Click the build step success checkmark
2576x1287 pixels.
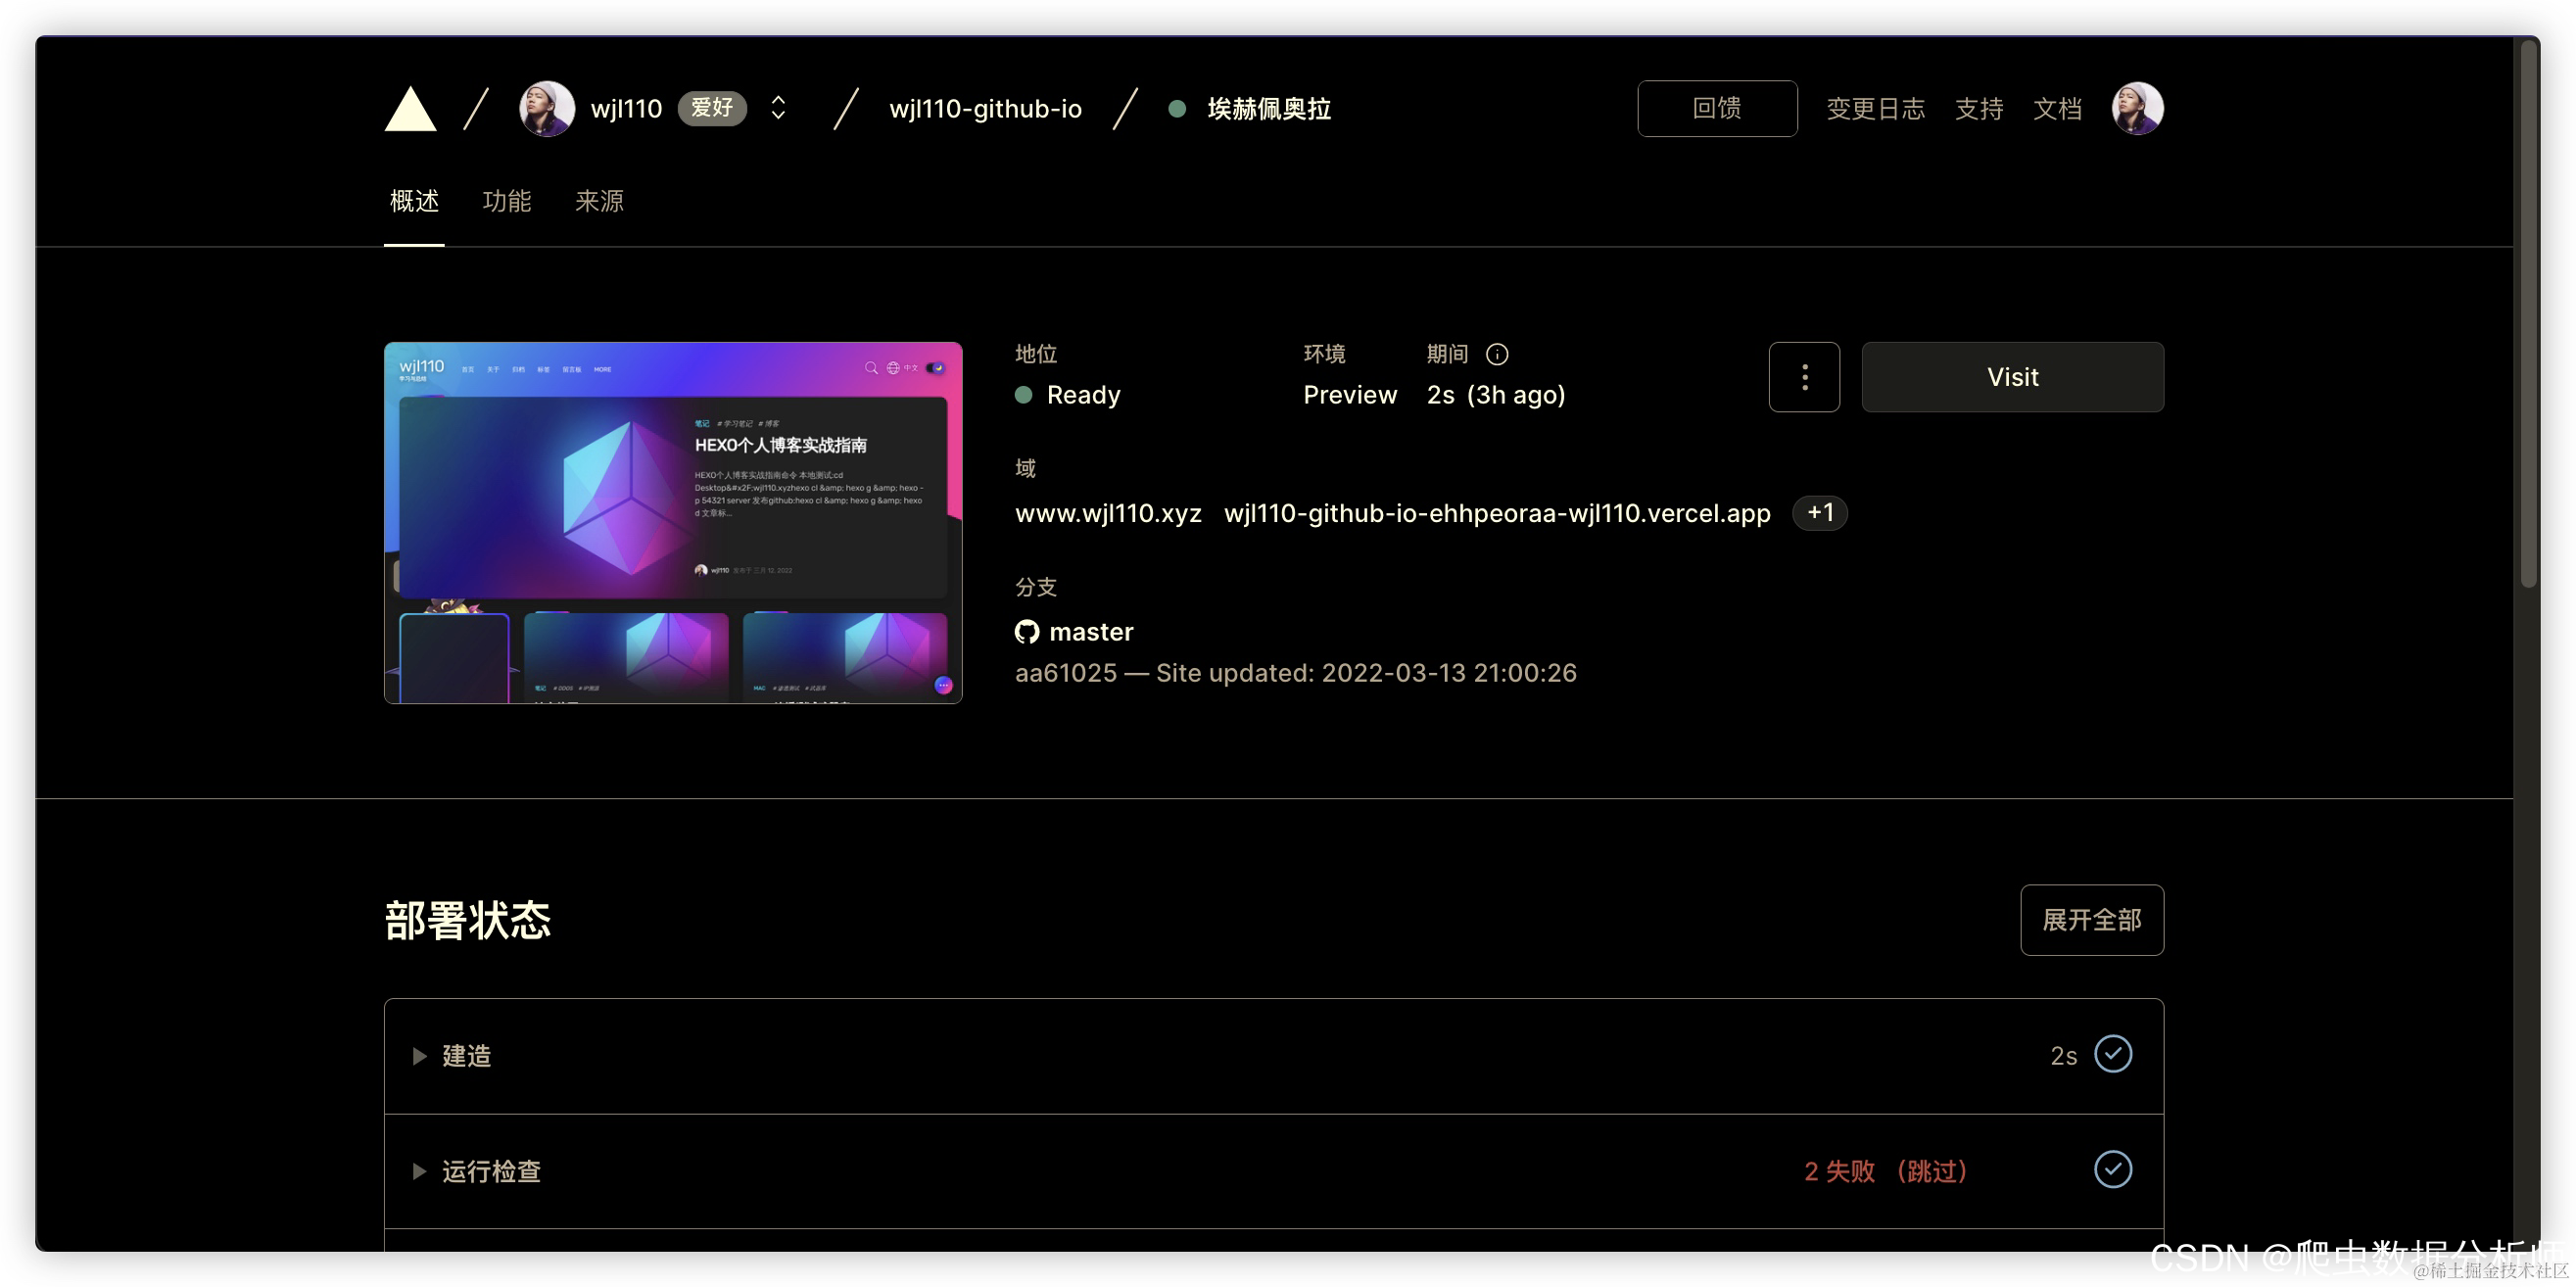coord(2112,1054)
